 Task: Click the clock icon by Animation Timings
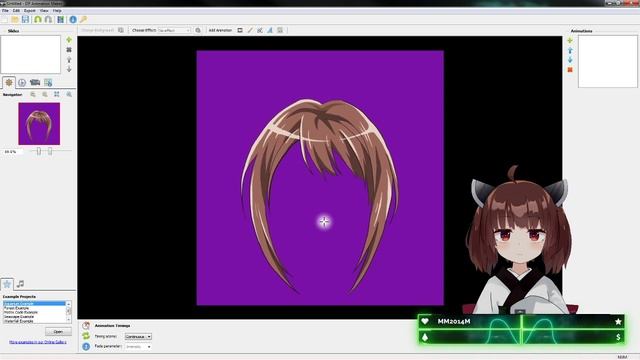(86, 325)
